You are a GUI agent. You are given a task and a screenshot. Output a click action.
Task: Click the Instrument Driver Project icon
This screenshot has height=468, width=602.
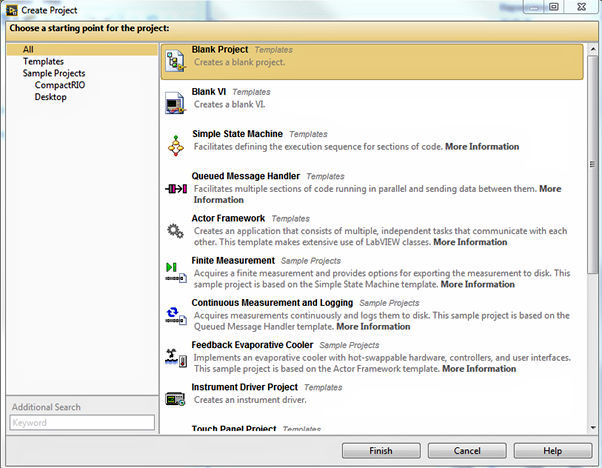point(176,399)
